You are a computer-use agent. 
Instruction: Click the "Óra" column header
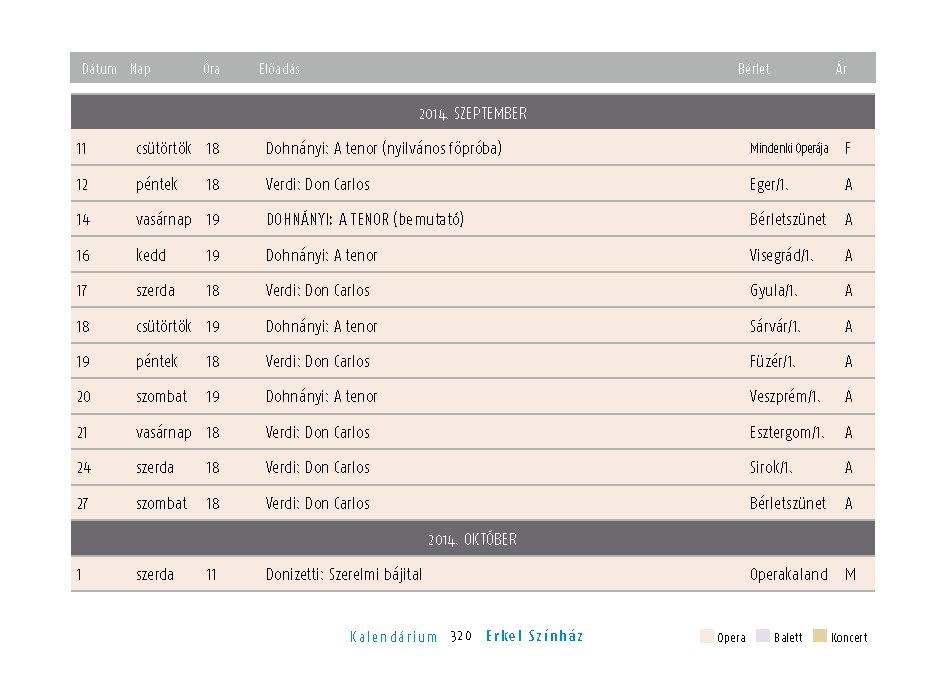click(212, 69)
